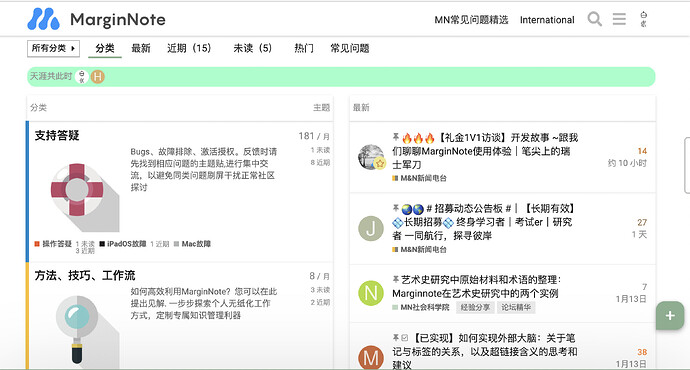Screen dimensions: 690x370
Task: Open the International link
Action: point(547,20)
